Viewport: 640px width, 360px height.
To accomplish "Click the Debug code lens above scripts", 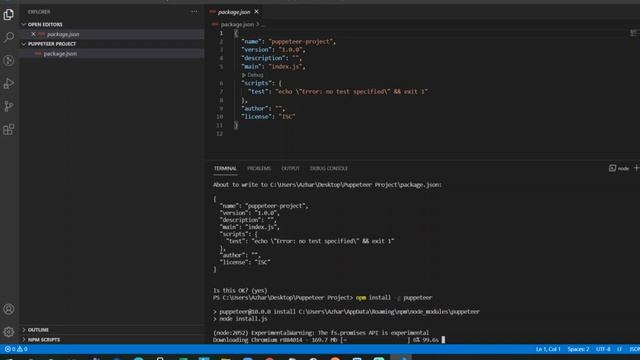I will 253,75.
